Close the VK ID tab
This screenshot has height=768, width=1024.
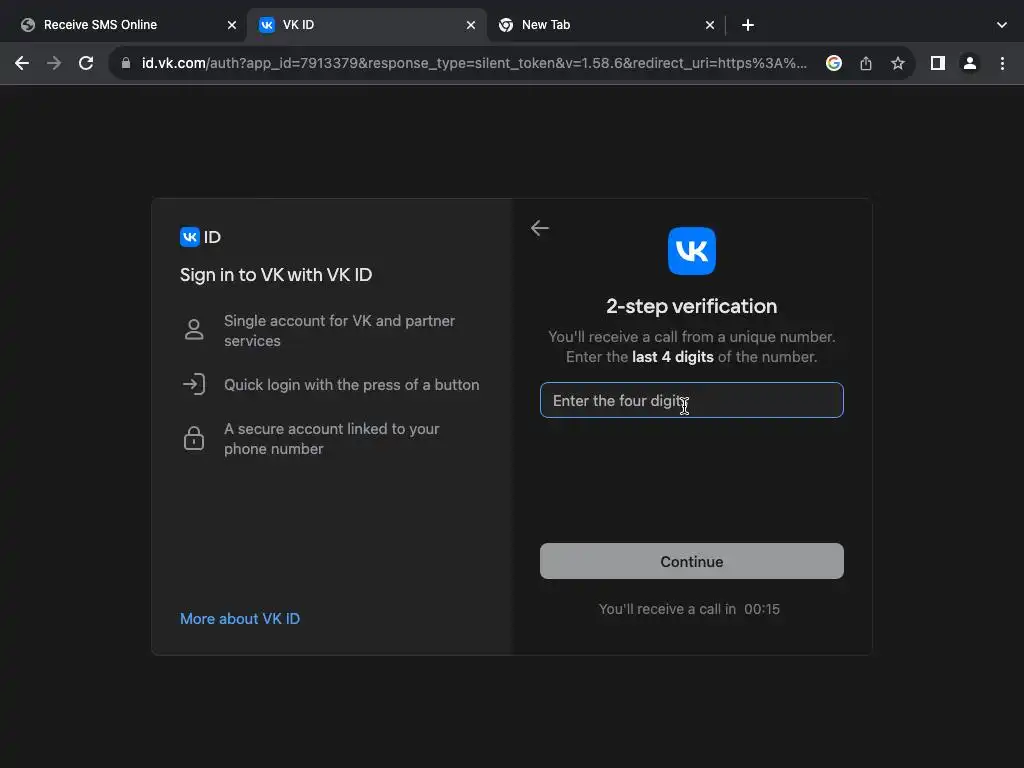[x=471, y=25]
